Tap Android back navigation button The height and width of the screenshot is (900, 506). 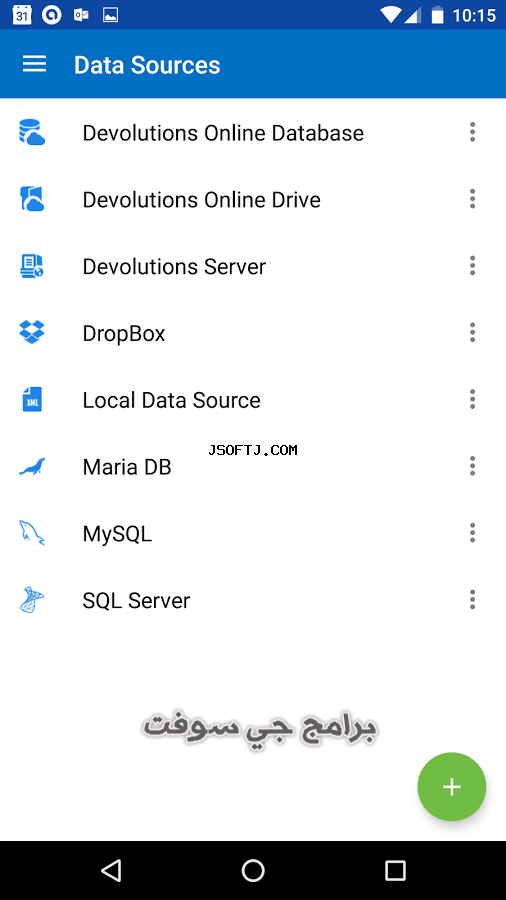pos(111,870)
